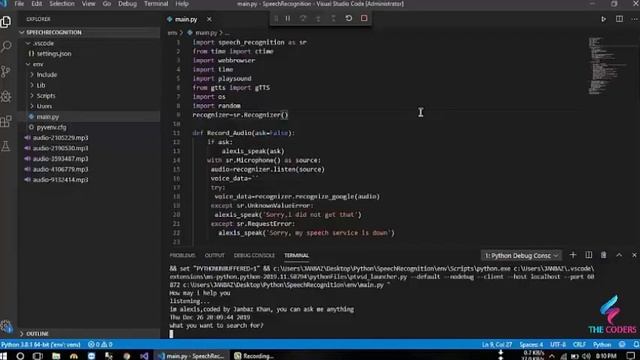The image size is (640, 360).
Task: Open the Debug view in activity bar
Action: coord(6,97)
